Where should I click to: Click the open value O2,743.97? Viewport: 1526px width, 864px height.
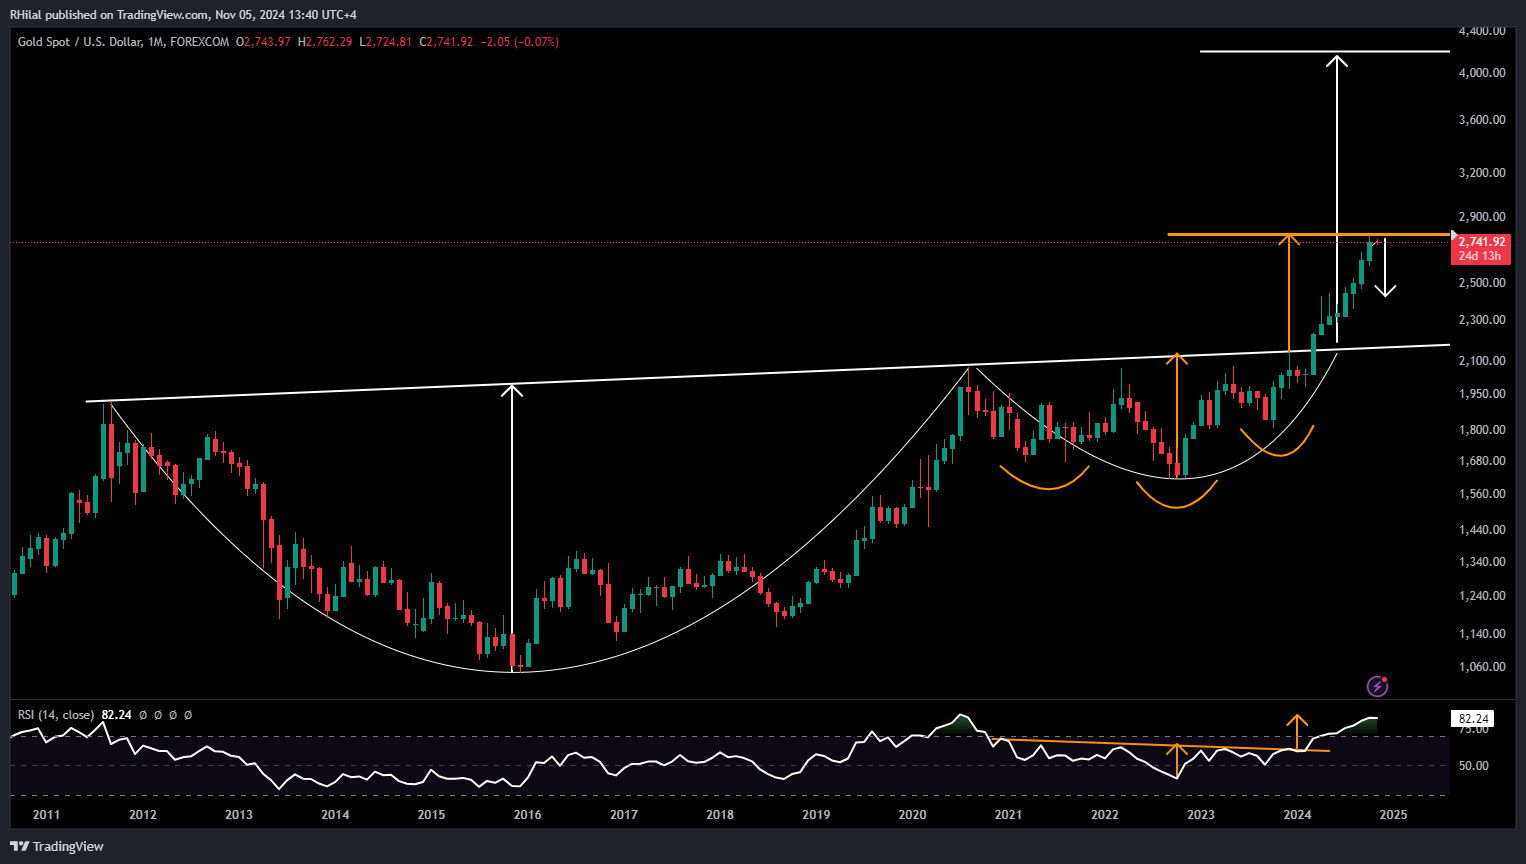point(264,42)
